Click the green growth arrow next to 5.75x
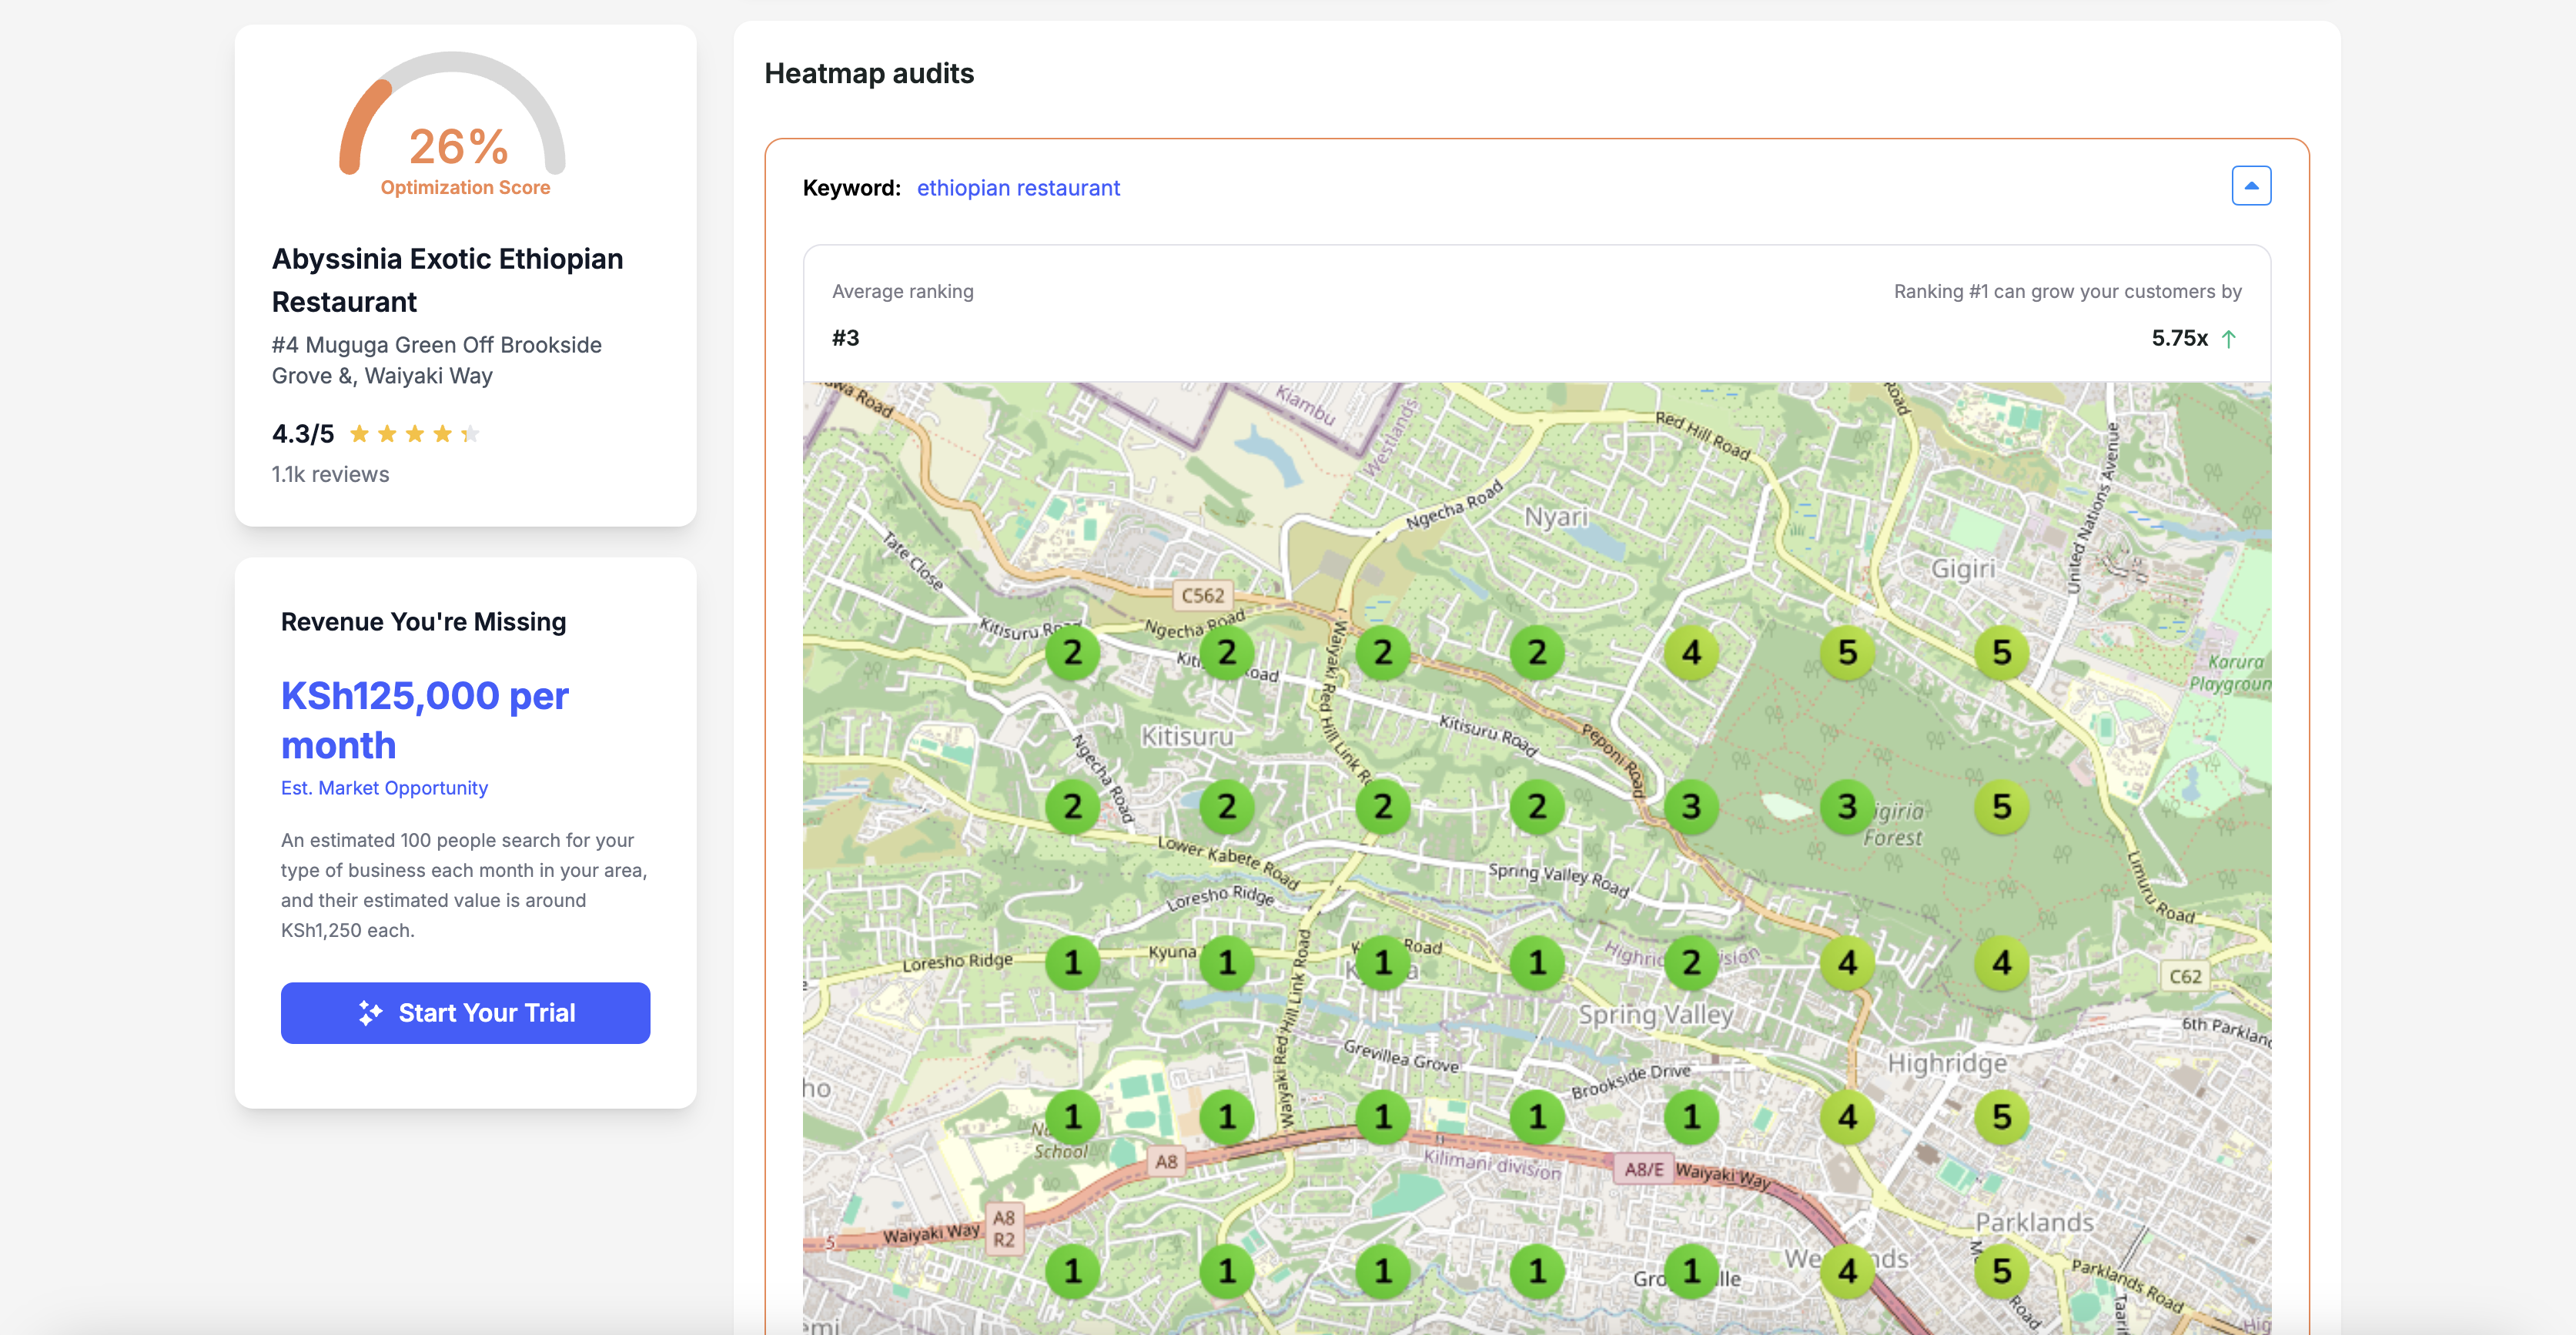 (2228, 339)
